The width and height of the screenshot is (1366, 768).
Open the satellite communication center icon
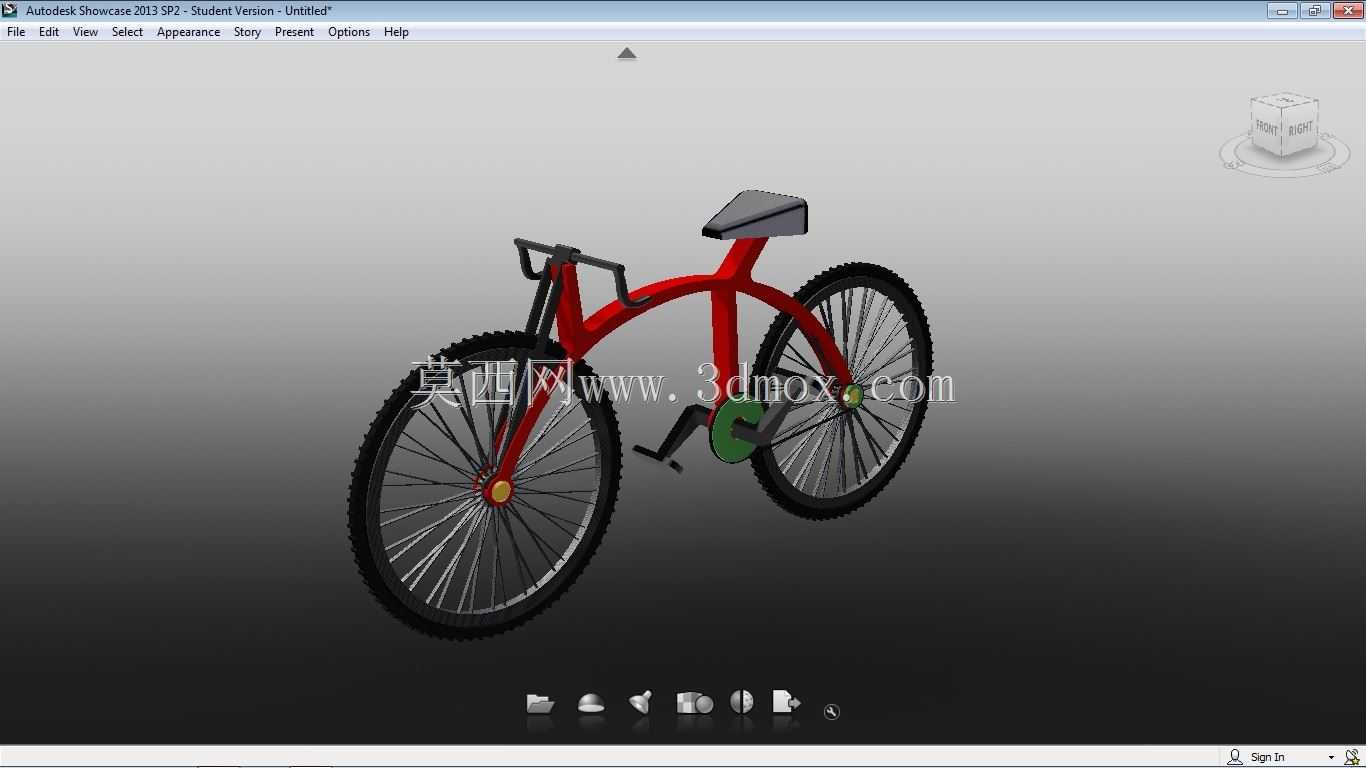[1352, 757]
